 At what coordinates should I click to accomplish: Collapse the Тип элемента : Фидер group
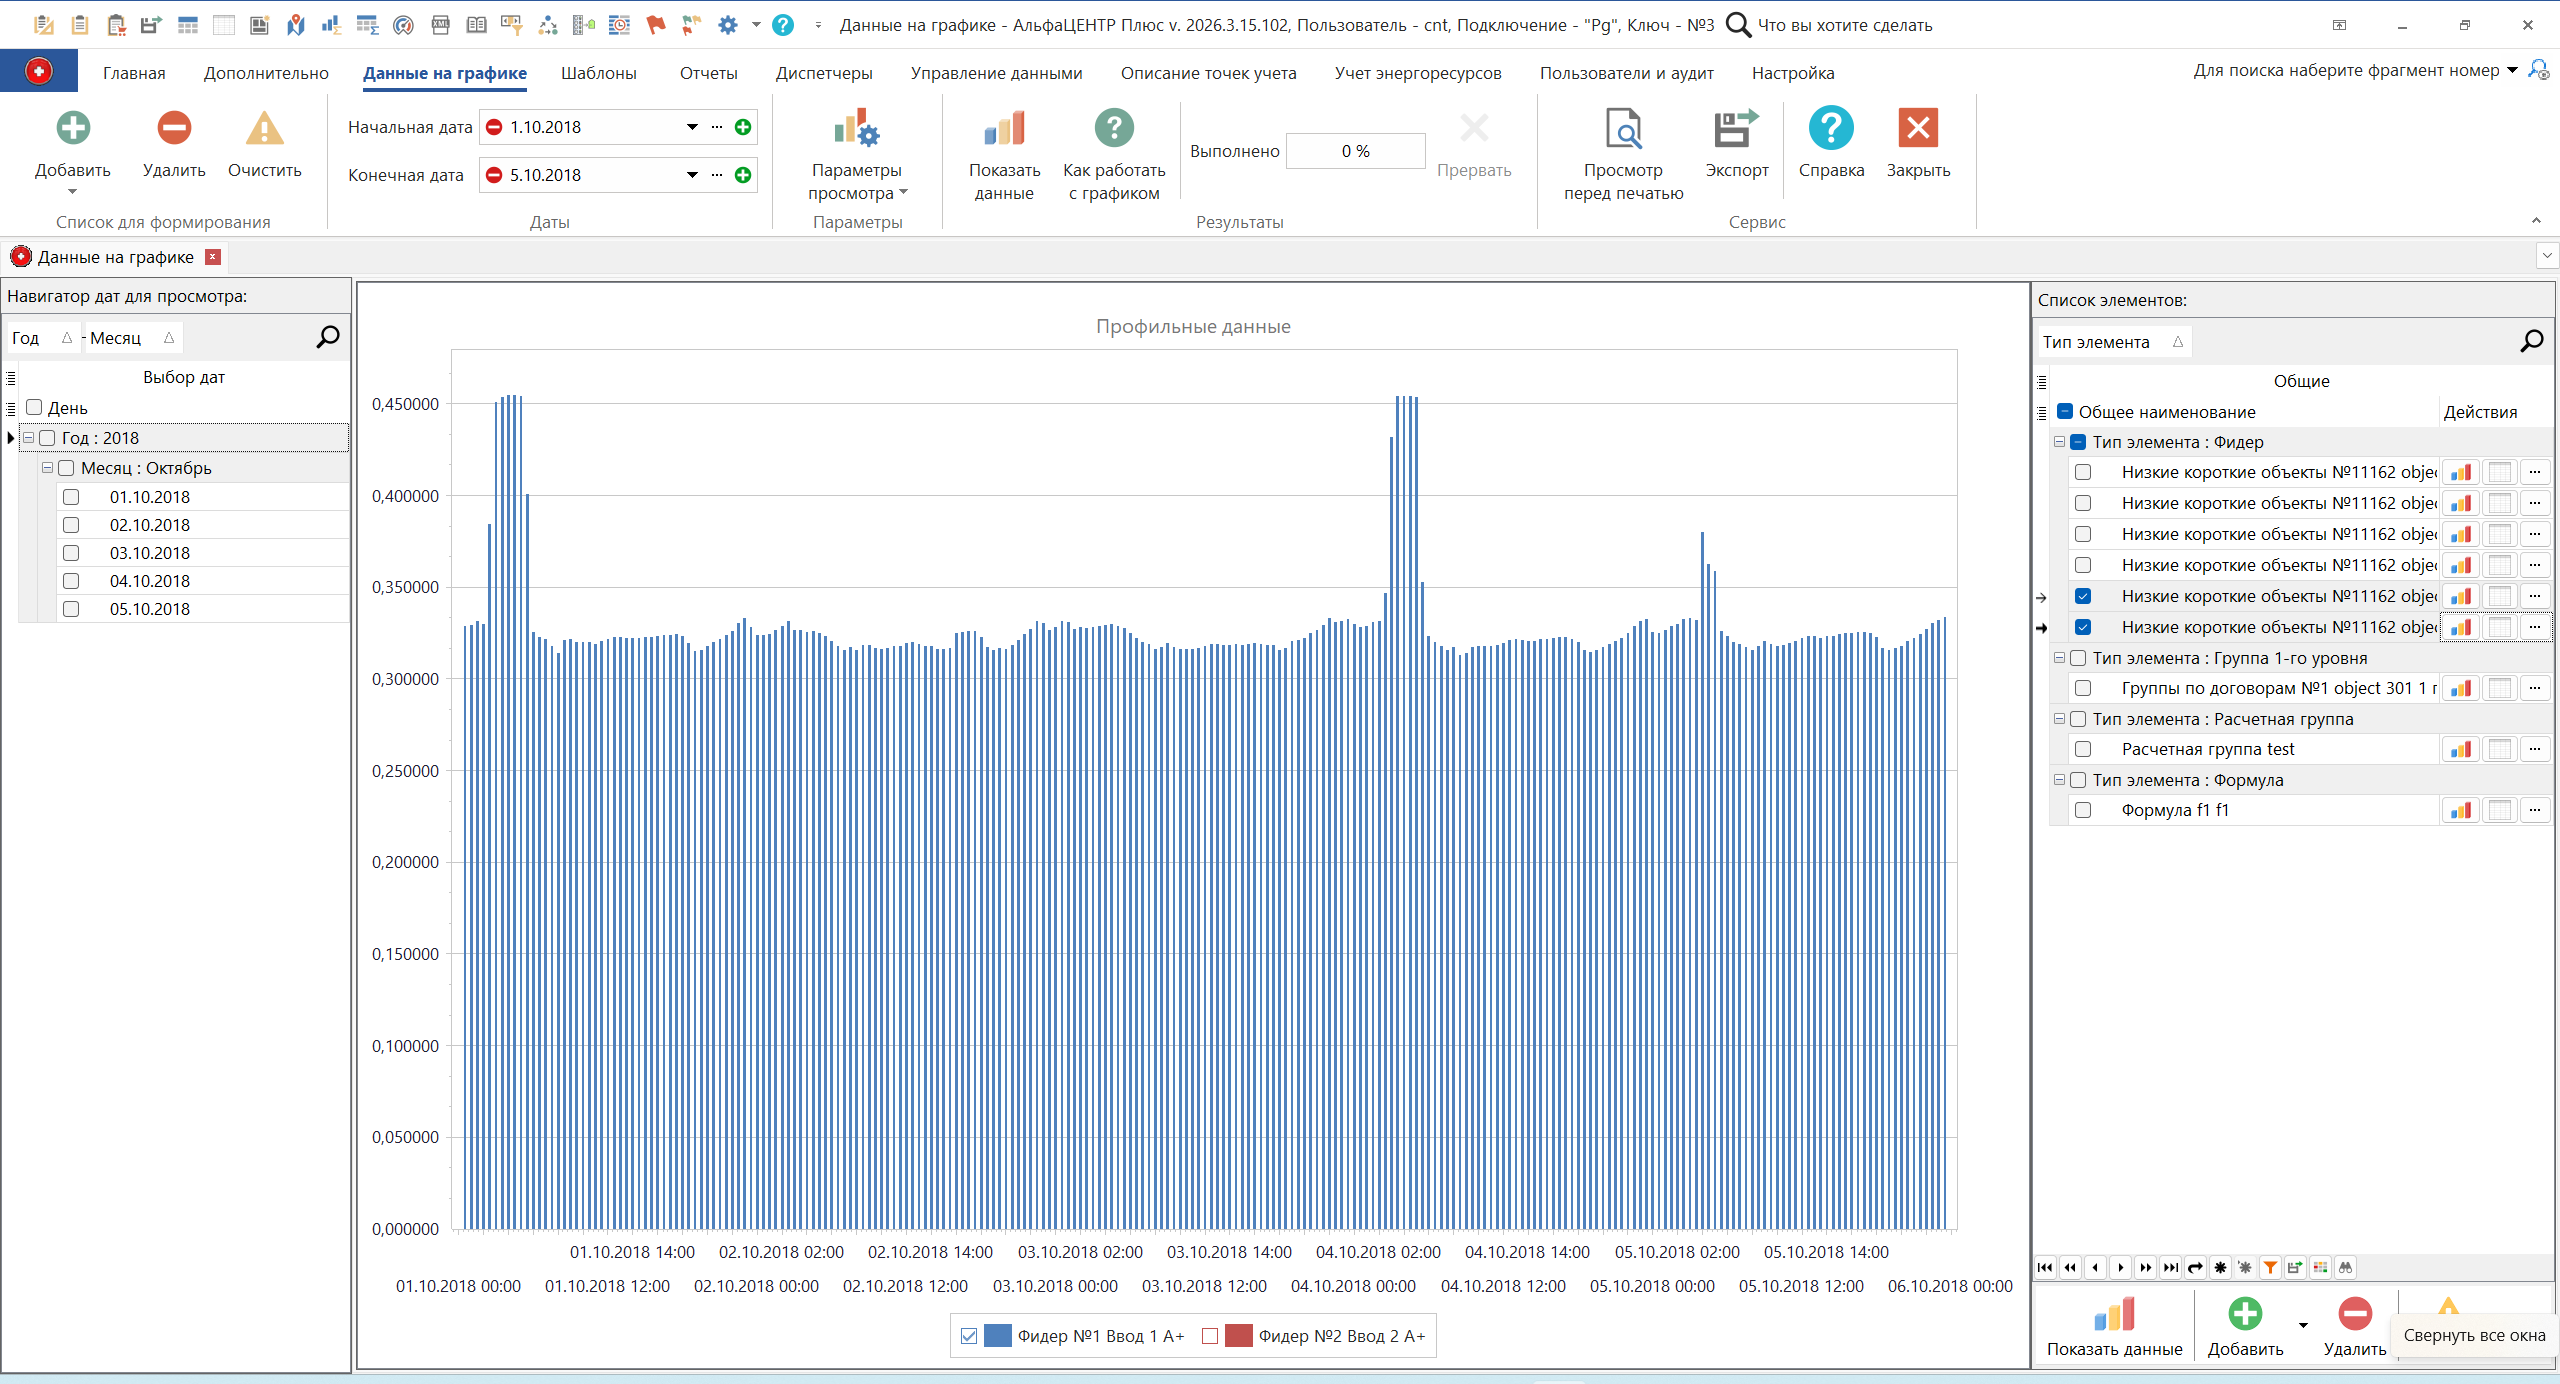click(2058, 441)
